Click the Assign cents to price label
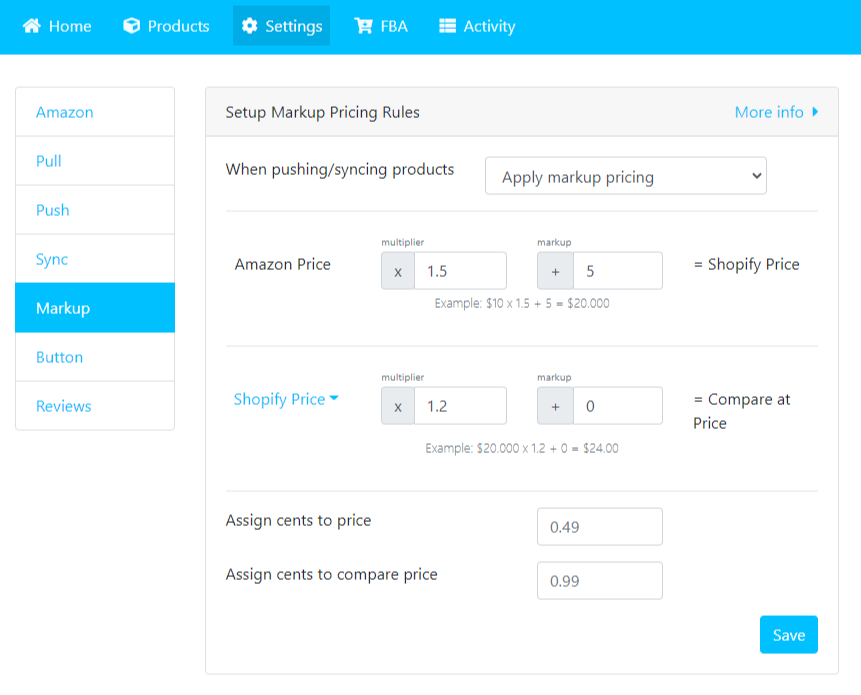 coord(298,520)
